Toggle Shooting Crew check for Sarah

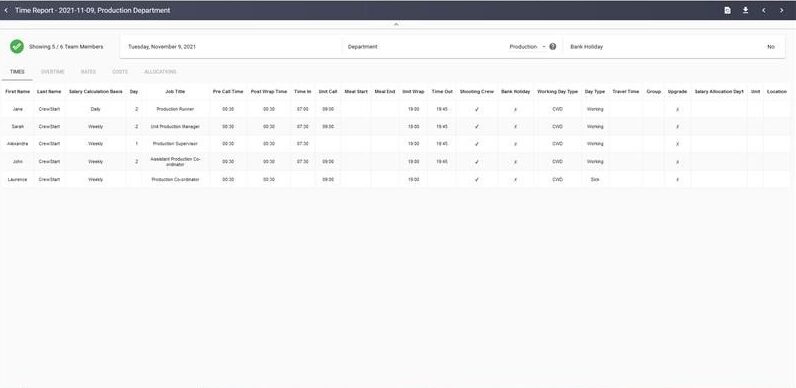coord(477,126)
